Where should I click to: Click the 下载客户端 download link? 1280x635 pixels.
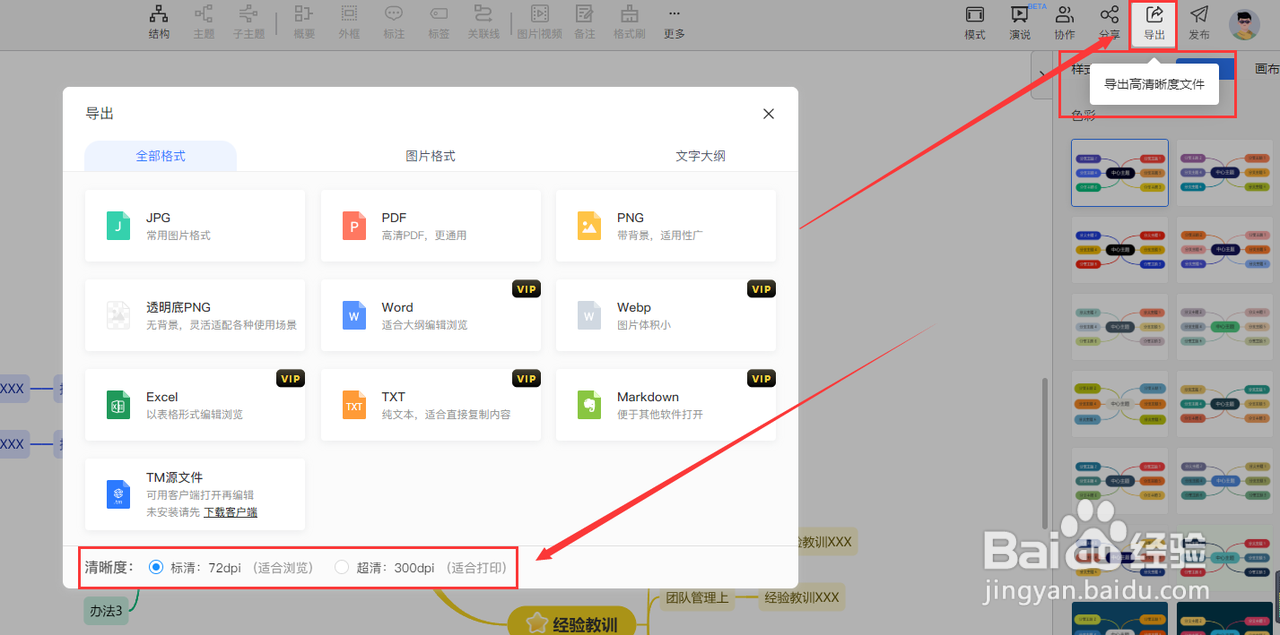pos(231,512)
